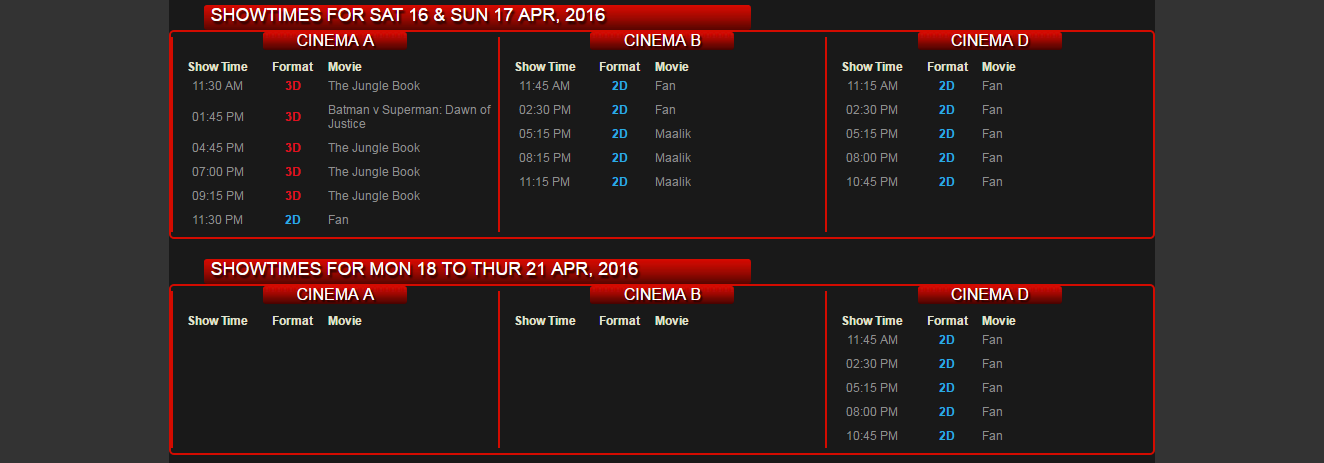The height and width of the screenshot is (463, 1324).
Task: Open Batman v Superman: Dawn of Justice title
Action: 410,117
